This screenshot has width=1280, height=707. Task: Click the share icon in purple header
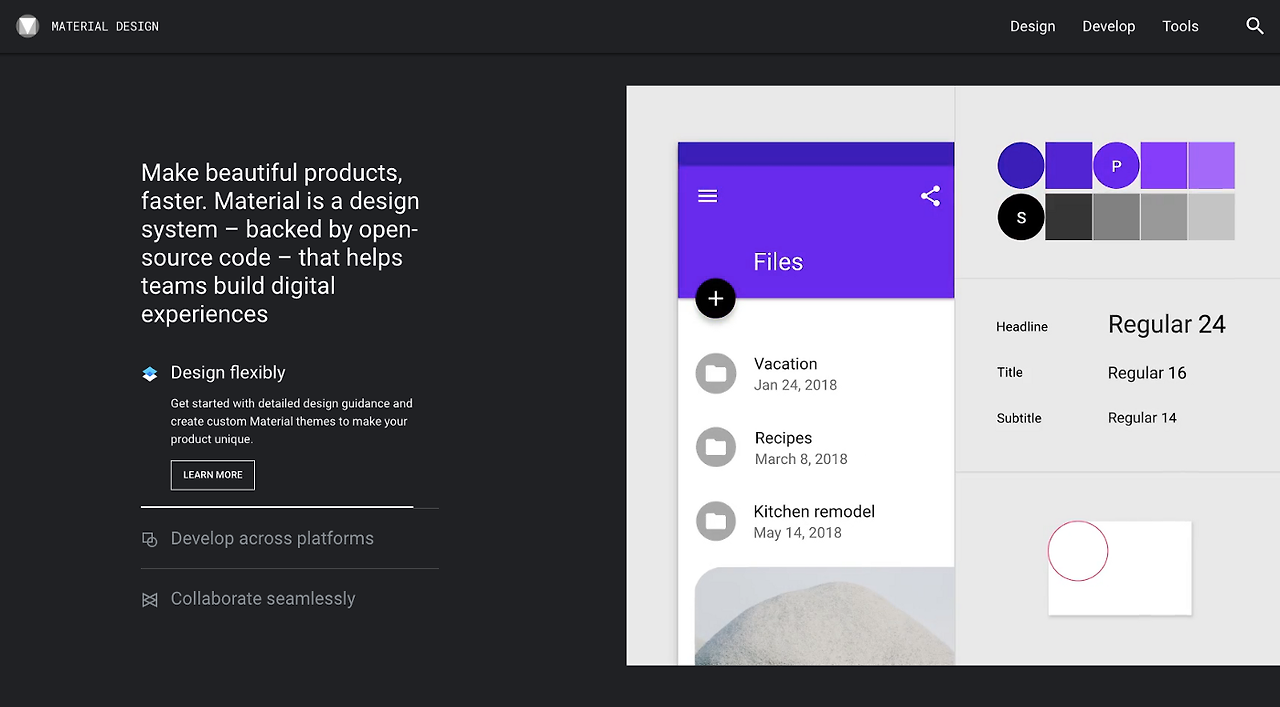[x=930, y=196]
